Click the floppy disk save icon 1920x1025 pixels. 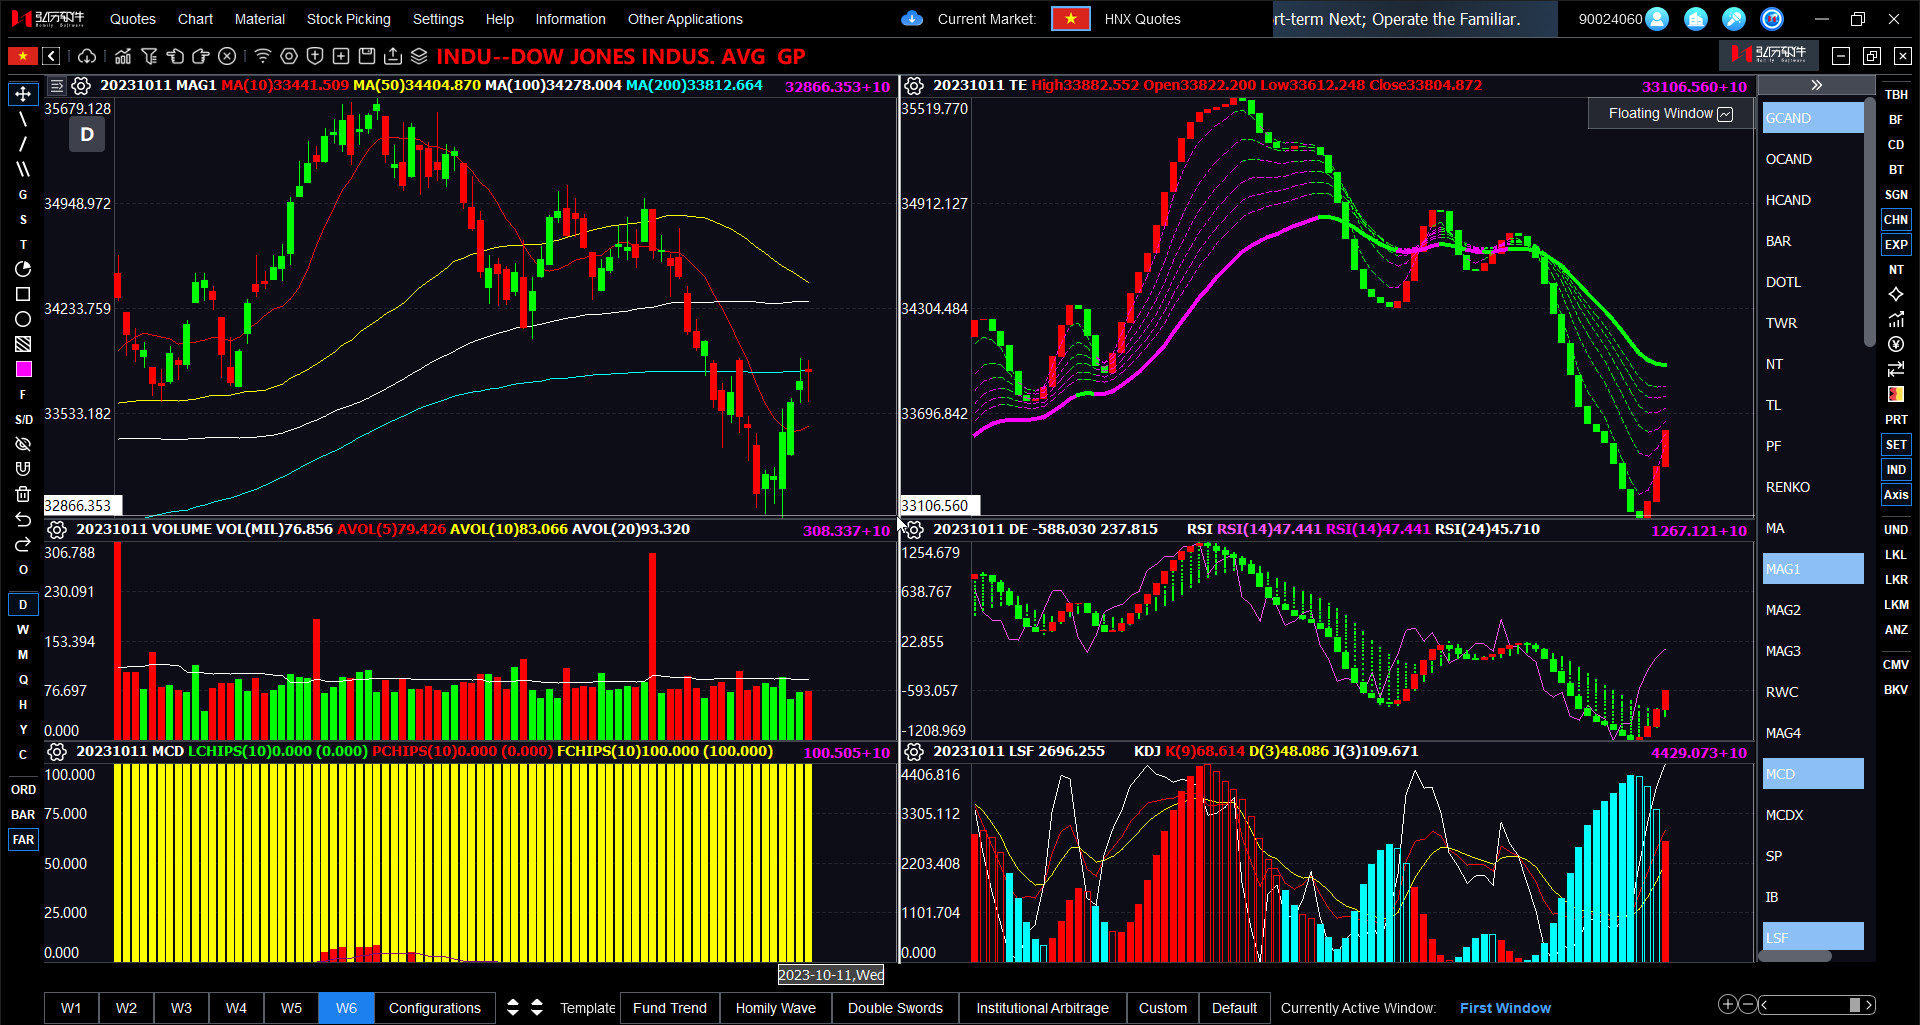tap(367, 56)
